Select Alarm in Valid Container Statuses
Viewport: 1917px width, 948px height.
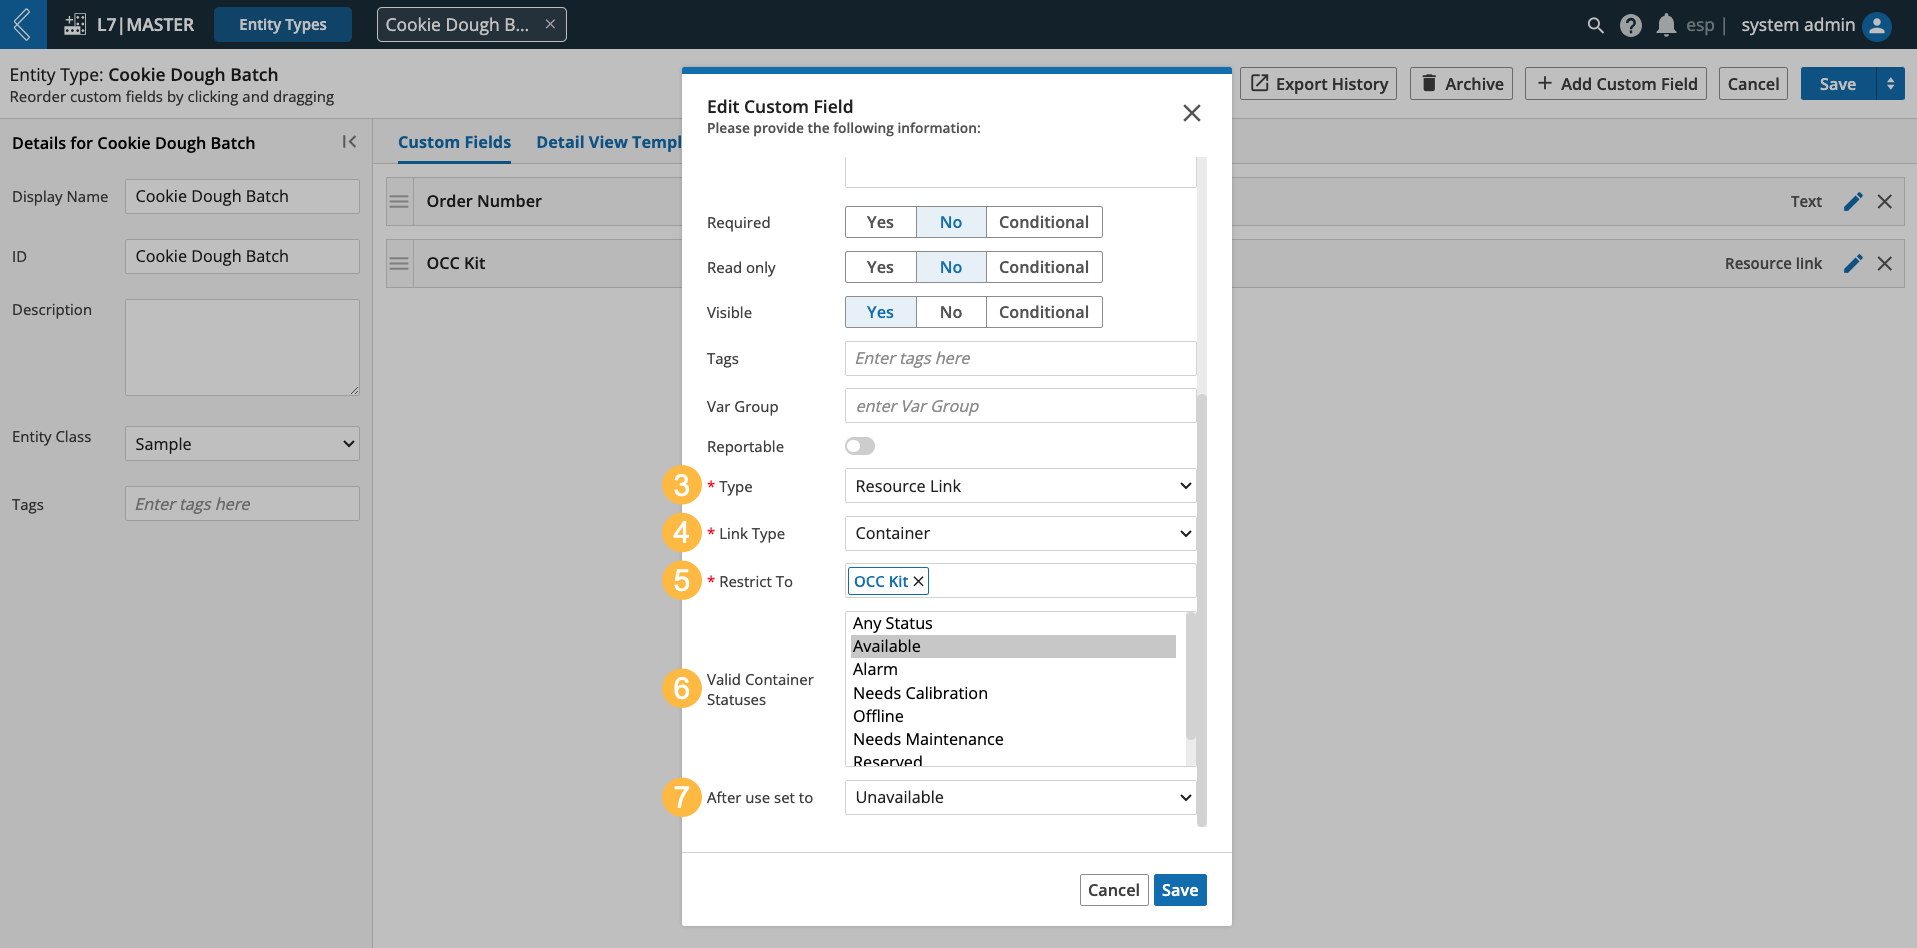click(x=1014, y=669)
